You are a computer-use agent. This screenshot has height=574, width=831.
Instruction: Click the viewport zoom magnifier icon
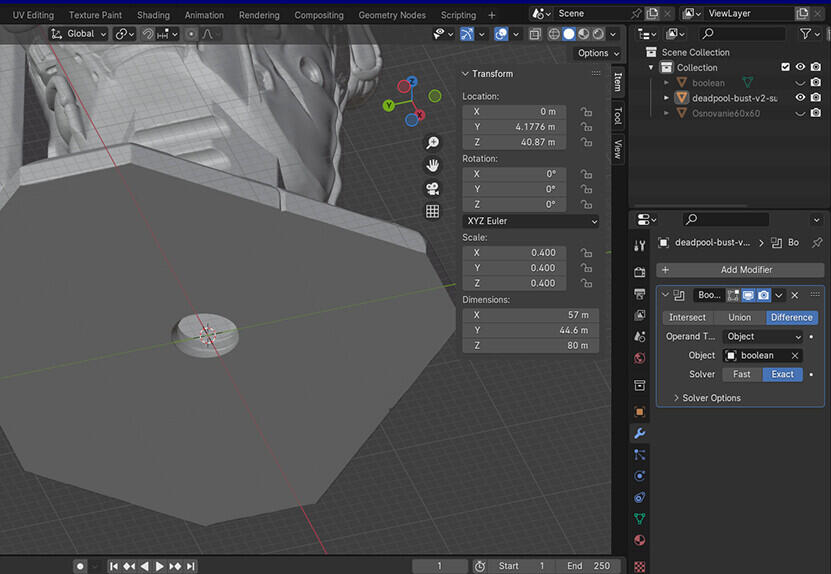(432, 142)
